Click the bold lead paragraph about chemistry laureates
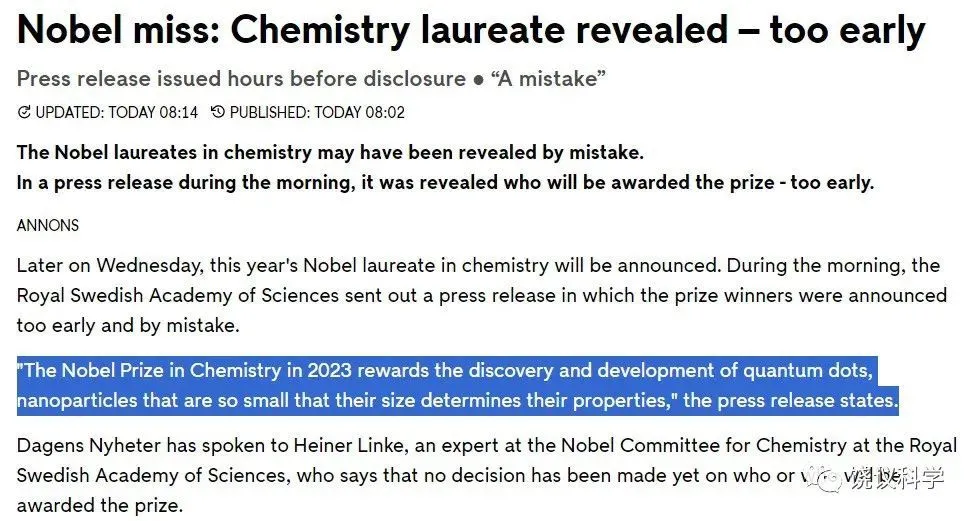The height and width of the screenshot is (521, 976). 445,167
